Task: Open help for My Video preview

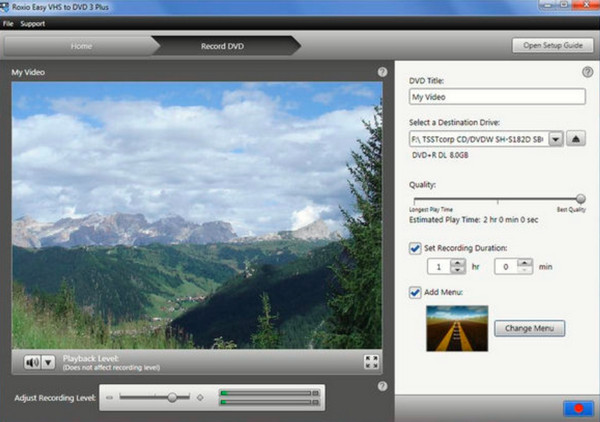Action: tap(382, 72)
